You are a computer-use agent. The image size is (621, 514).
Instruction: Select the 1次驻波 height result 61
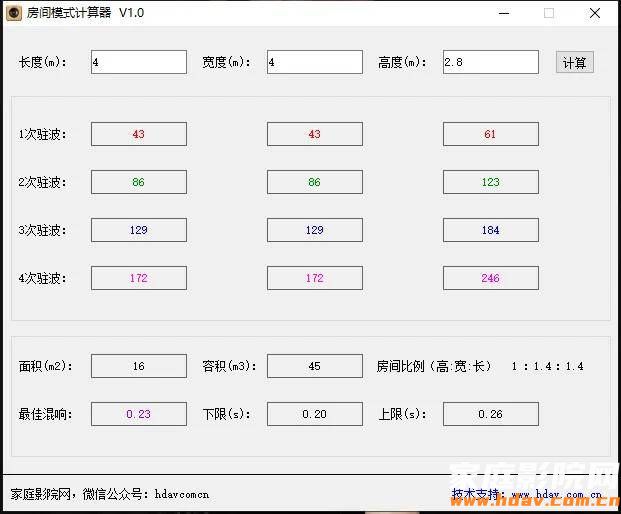pos(491,134)
